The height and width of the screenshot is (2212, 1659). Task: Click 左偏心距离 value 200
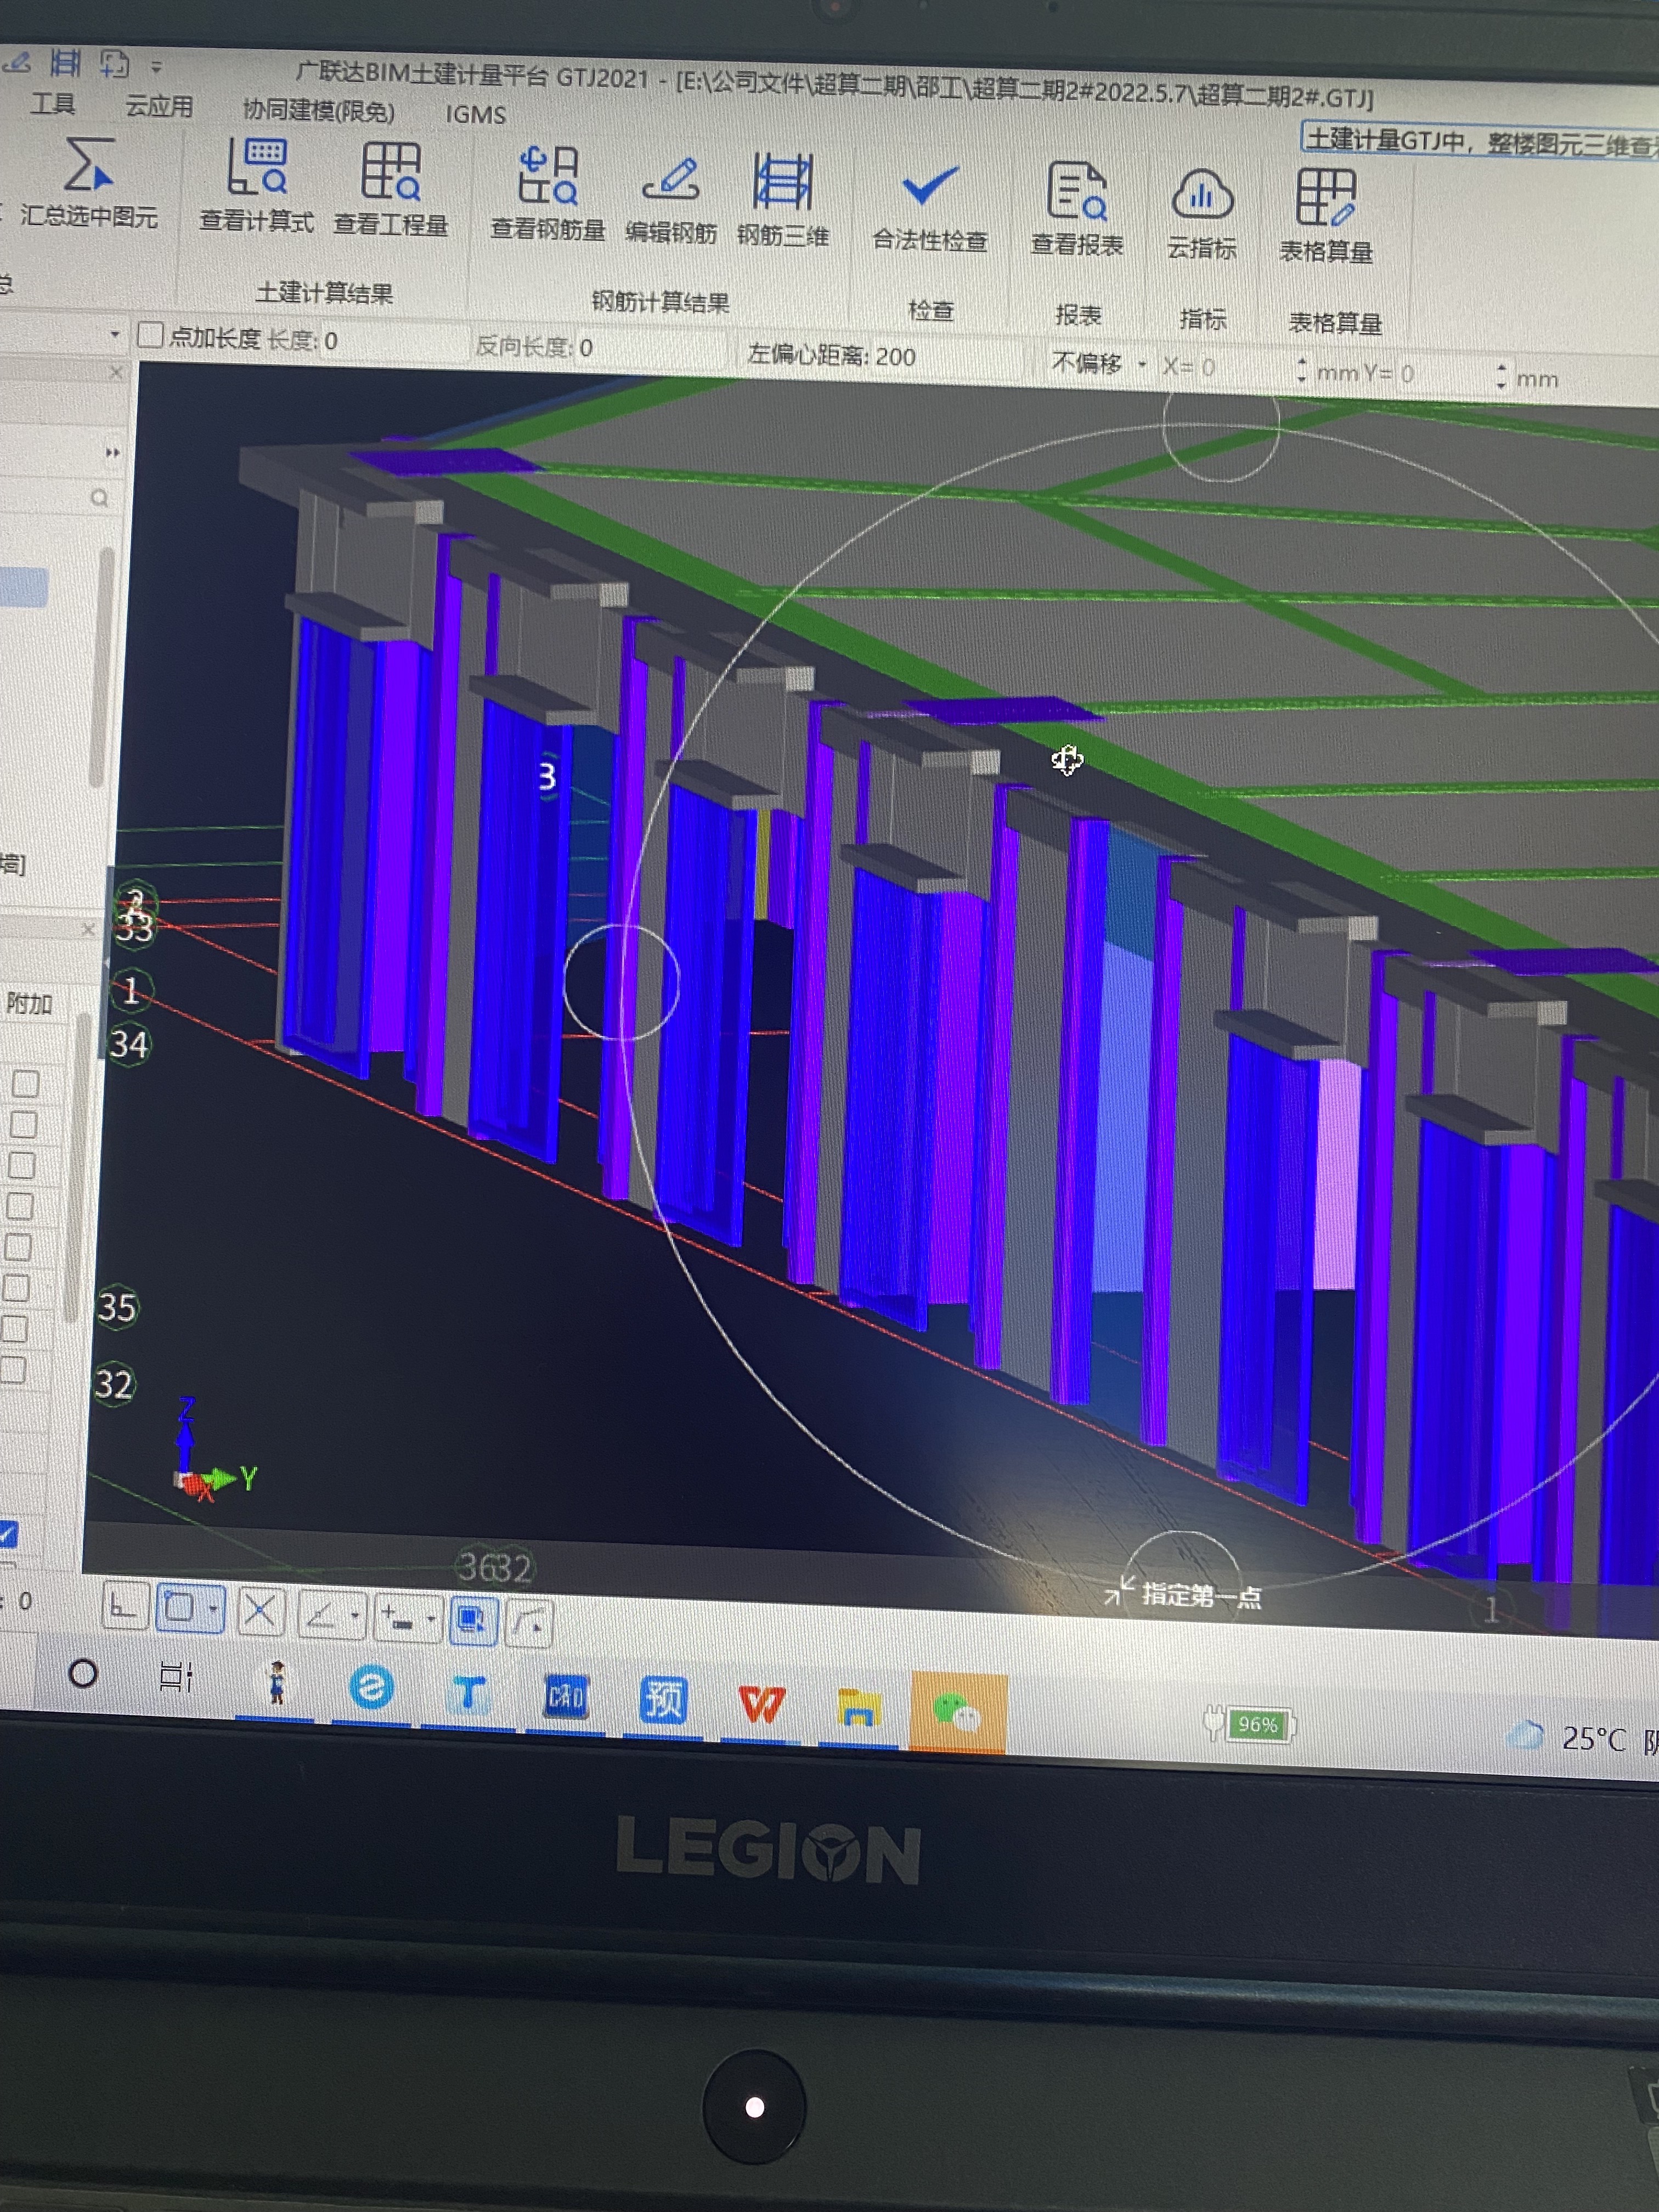tap(895, 357)
